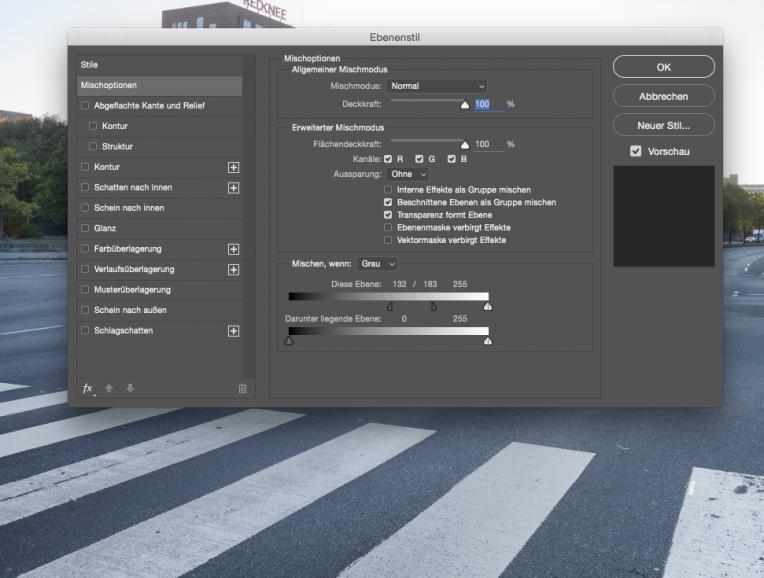Select Schatten nach innen list entry
This screenshot has width=764, height=578.
click(159, 188)
